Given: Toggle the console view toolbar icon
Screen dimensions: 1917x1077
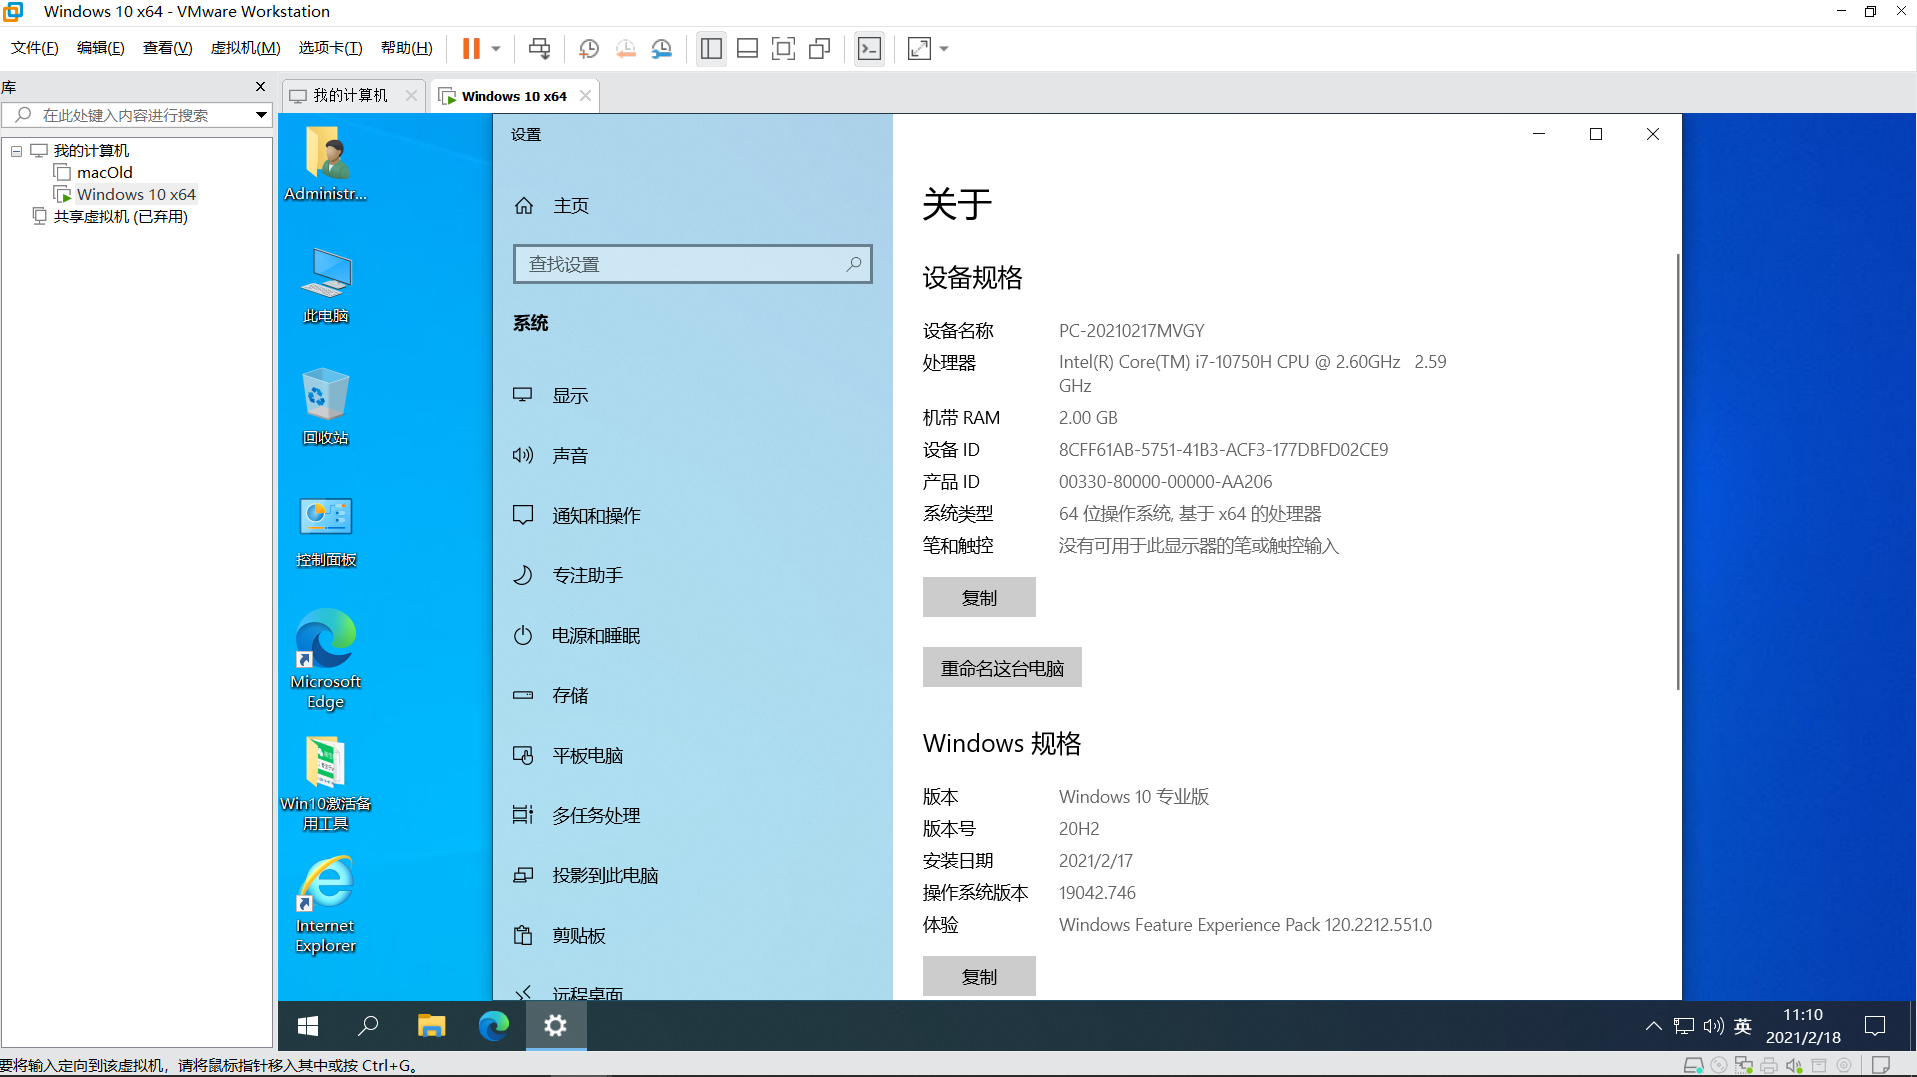Looking at the screenshot, I should pyautogui.click(x=869, y=48).
